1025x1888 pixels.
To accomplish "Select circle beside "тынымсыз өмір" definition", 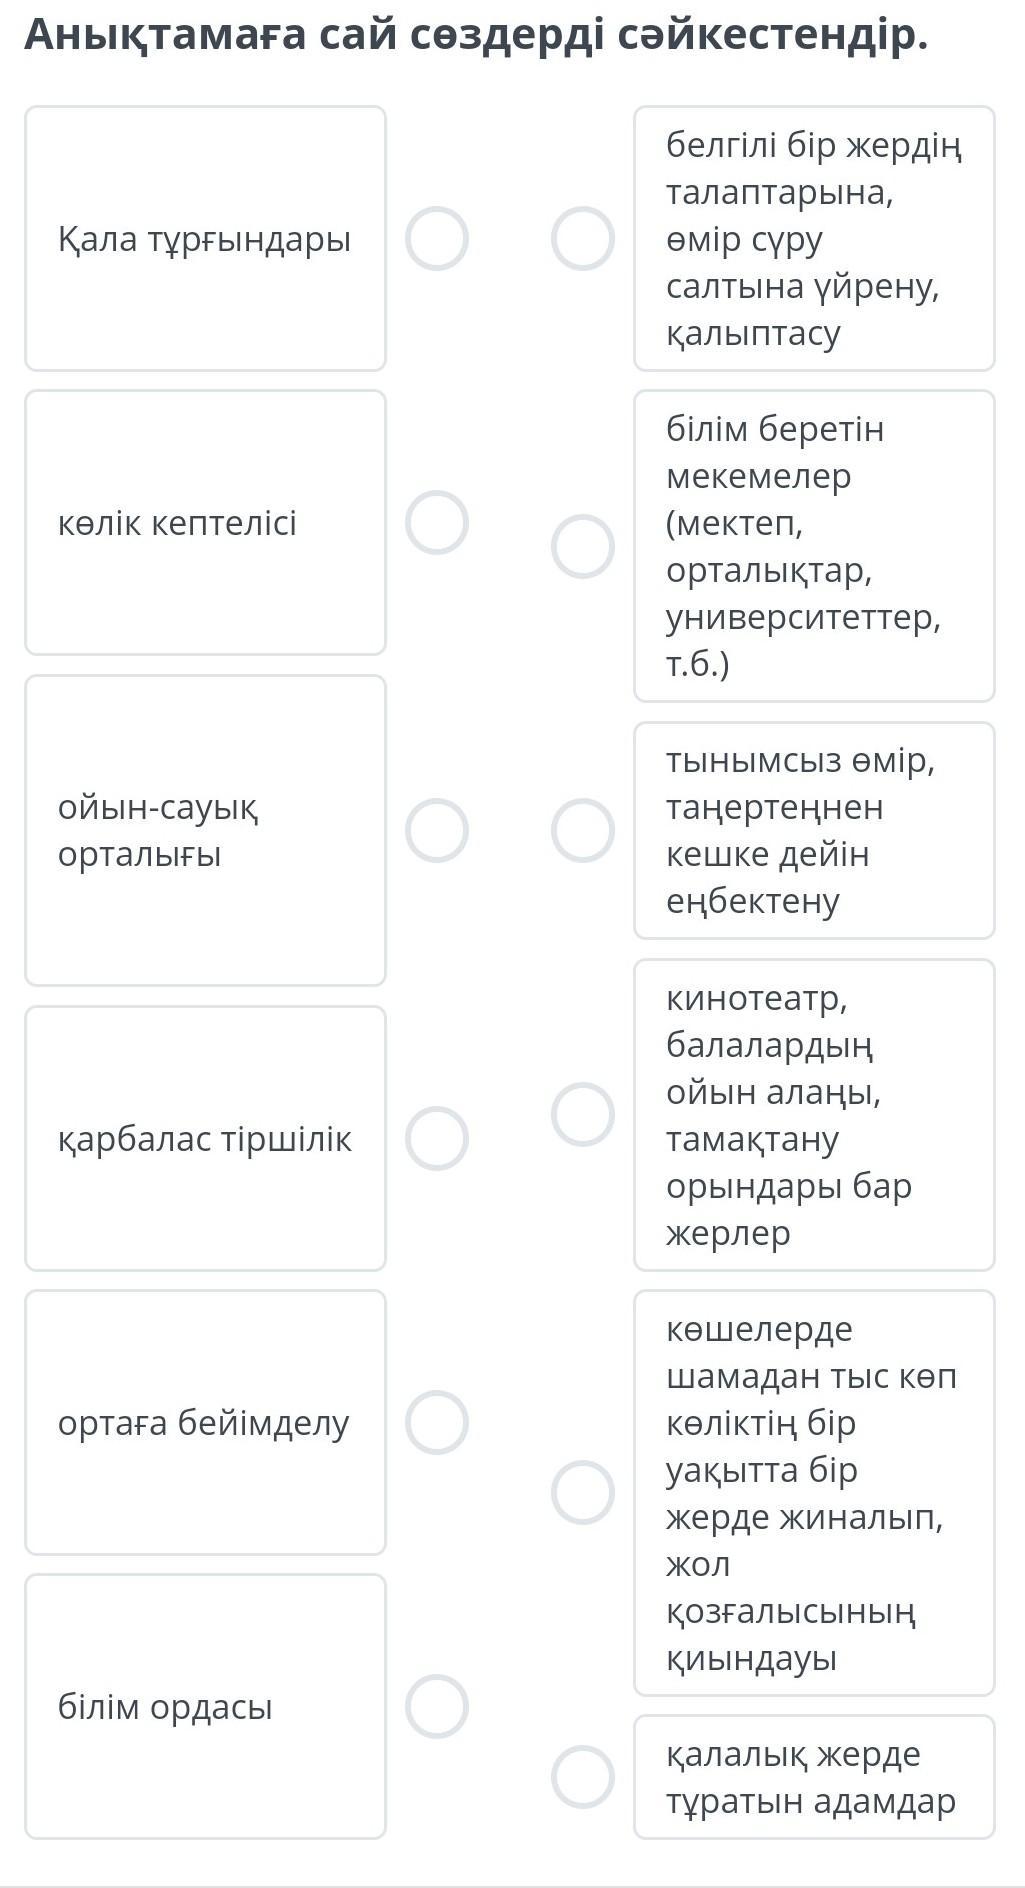I will tap(583, 830).
